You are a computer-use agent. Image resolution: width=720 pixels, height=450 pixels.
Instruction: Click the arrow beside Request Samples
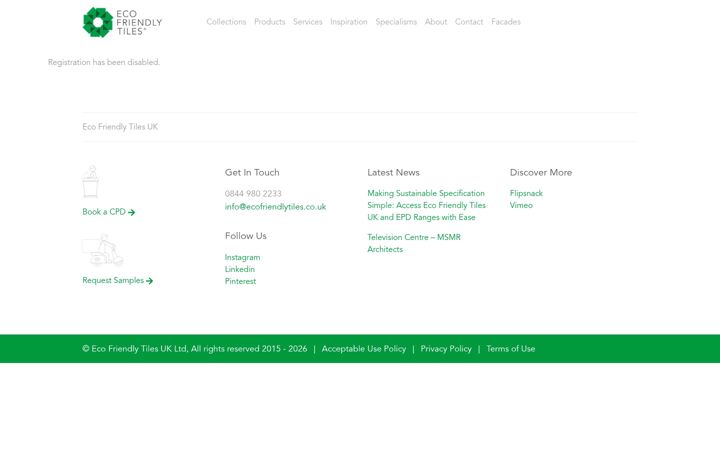coord(150,281)
